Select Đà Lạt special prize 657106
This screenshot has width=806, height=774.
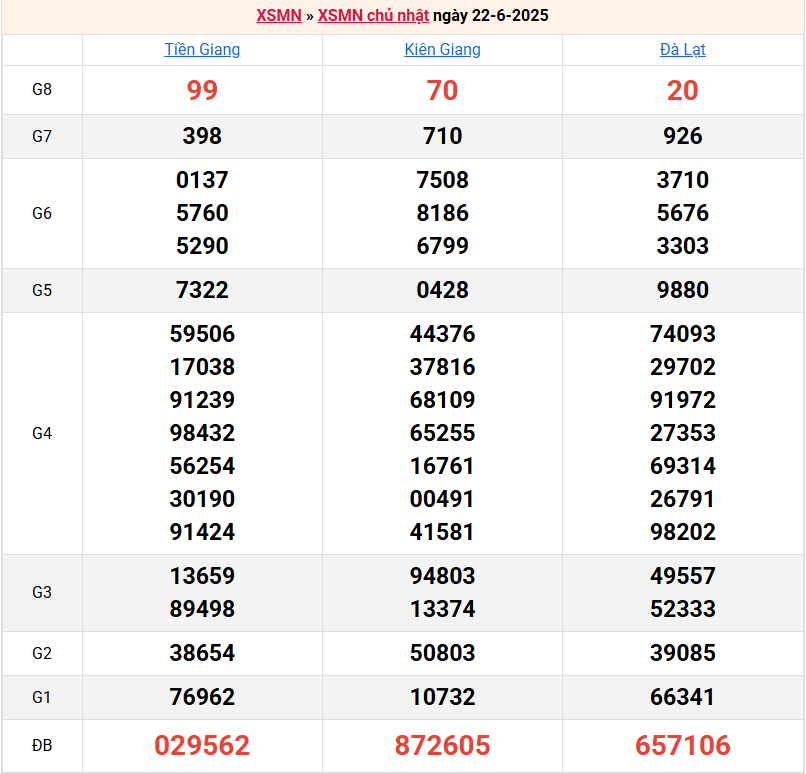[x=683, y=745]
